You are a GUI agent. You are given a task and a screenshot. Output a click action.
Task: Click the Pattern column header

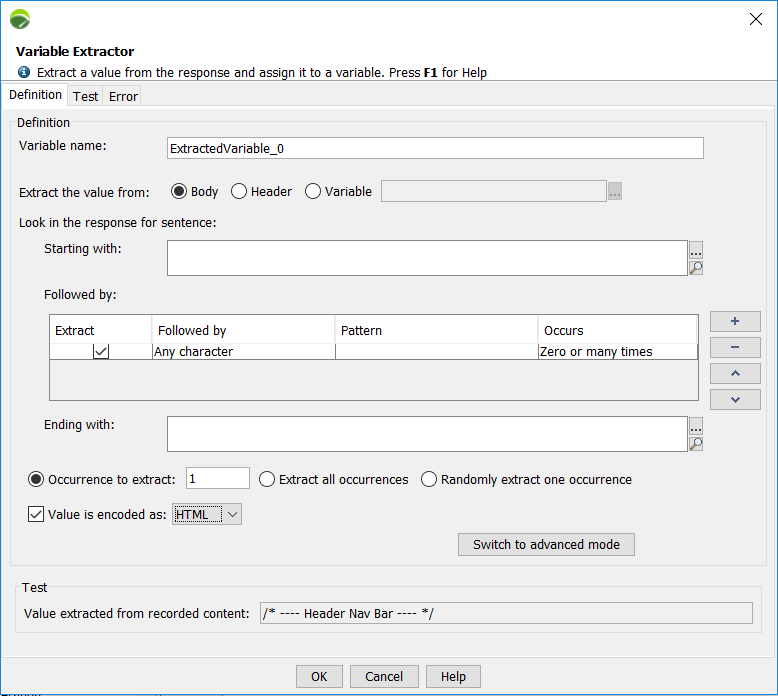pyautogui.click(x=437, y=330)
